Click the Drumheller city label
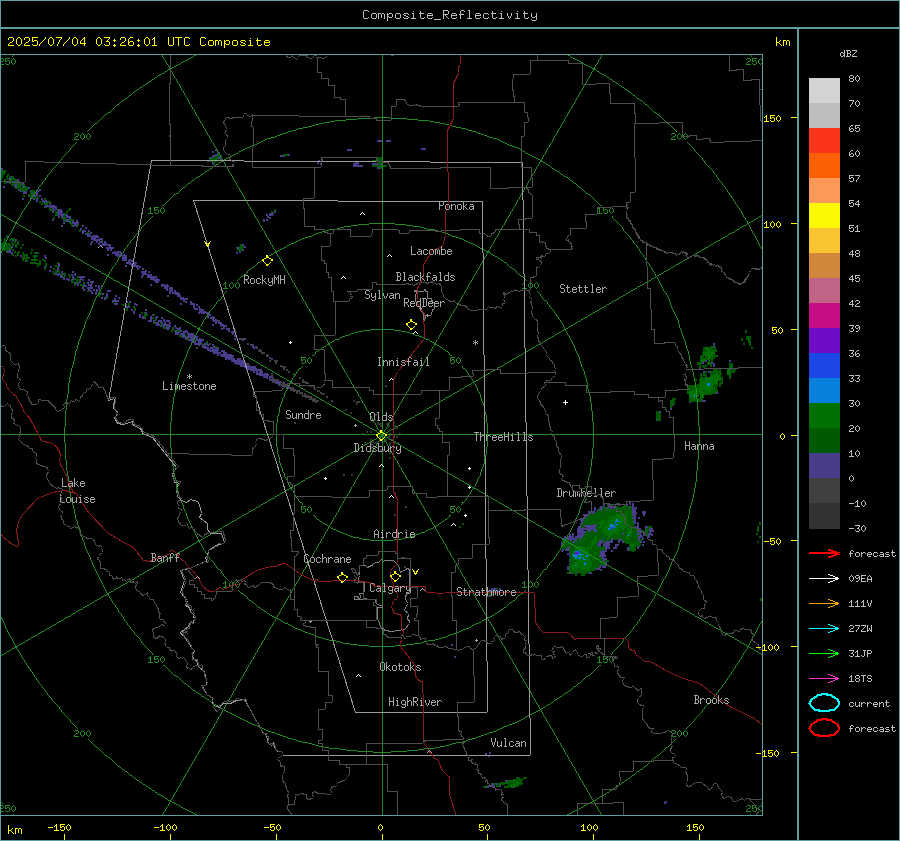The image size is (900, 841). pyautogui.click(x=586, y=493)
